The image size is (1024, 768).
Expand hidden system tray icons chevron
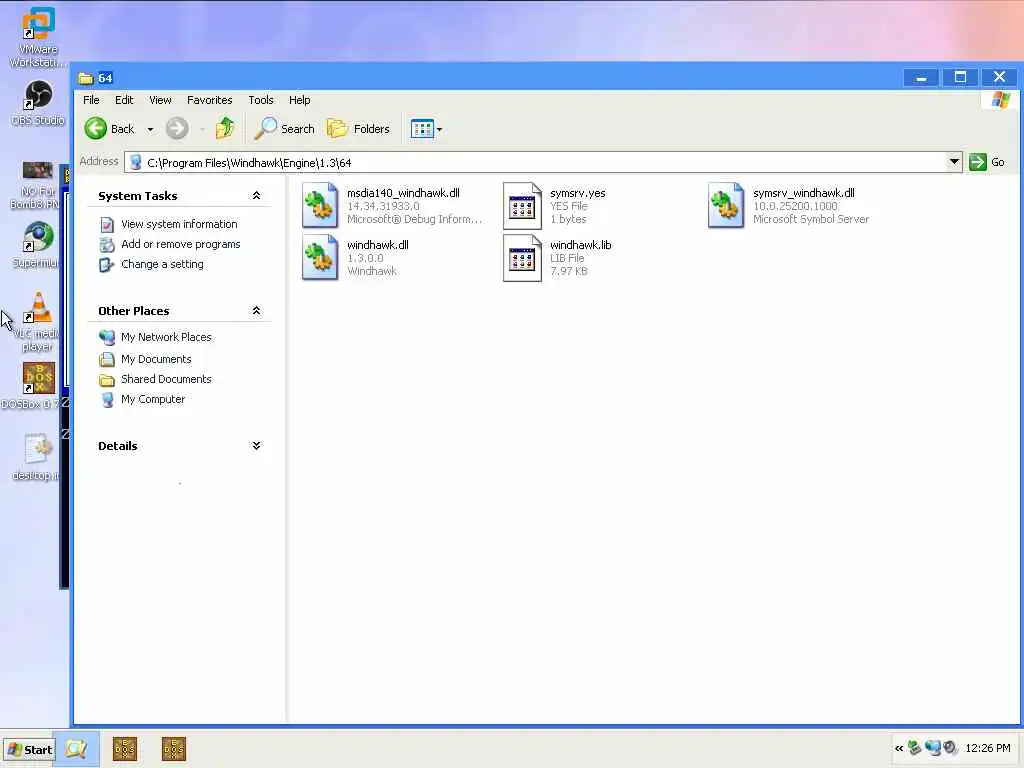coord(899,748)
